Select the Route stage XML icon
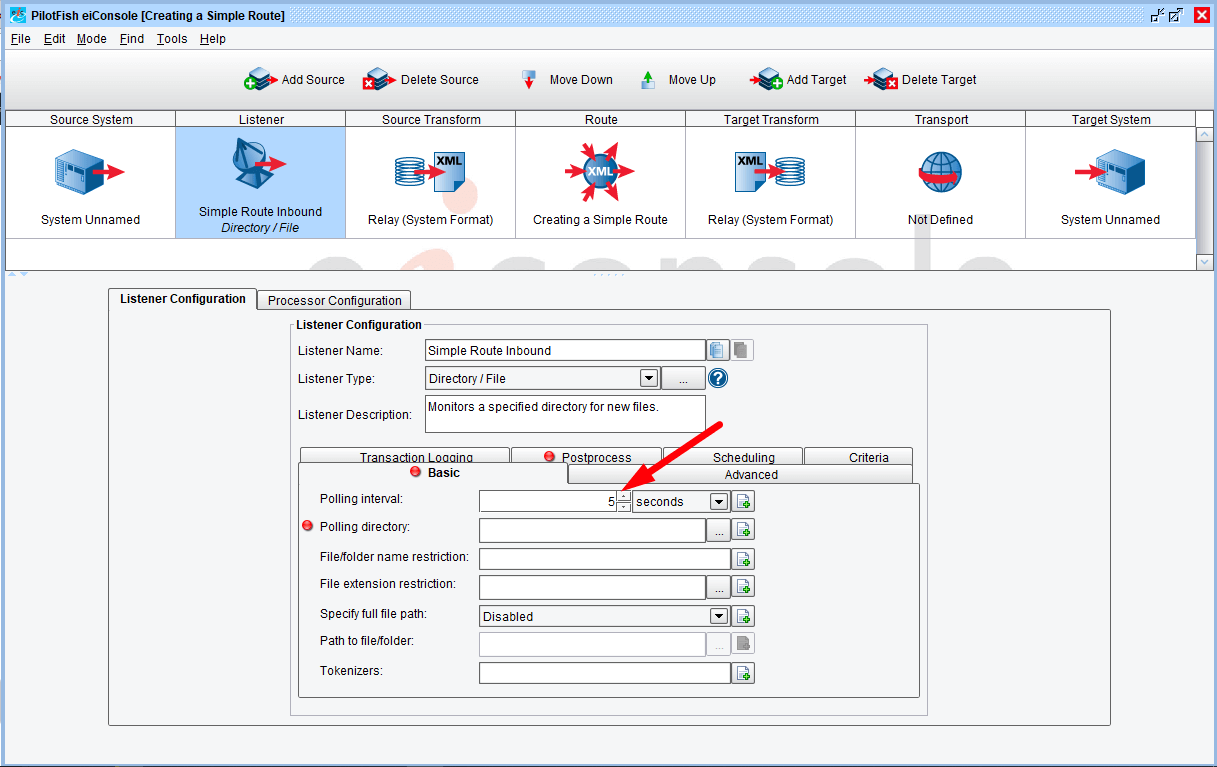This screenshot has height=767, width=1217. [x=600, y=172]
